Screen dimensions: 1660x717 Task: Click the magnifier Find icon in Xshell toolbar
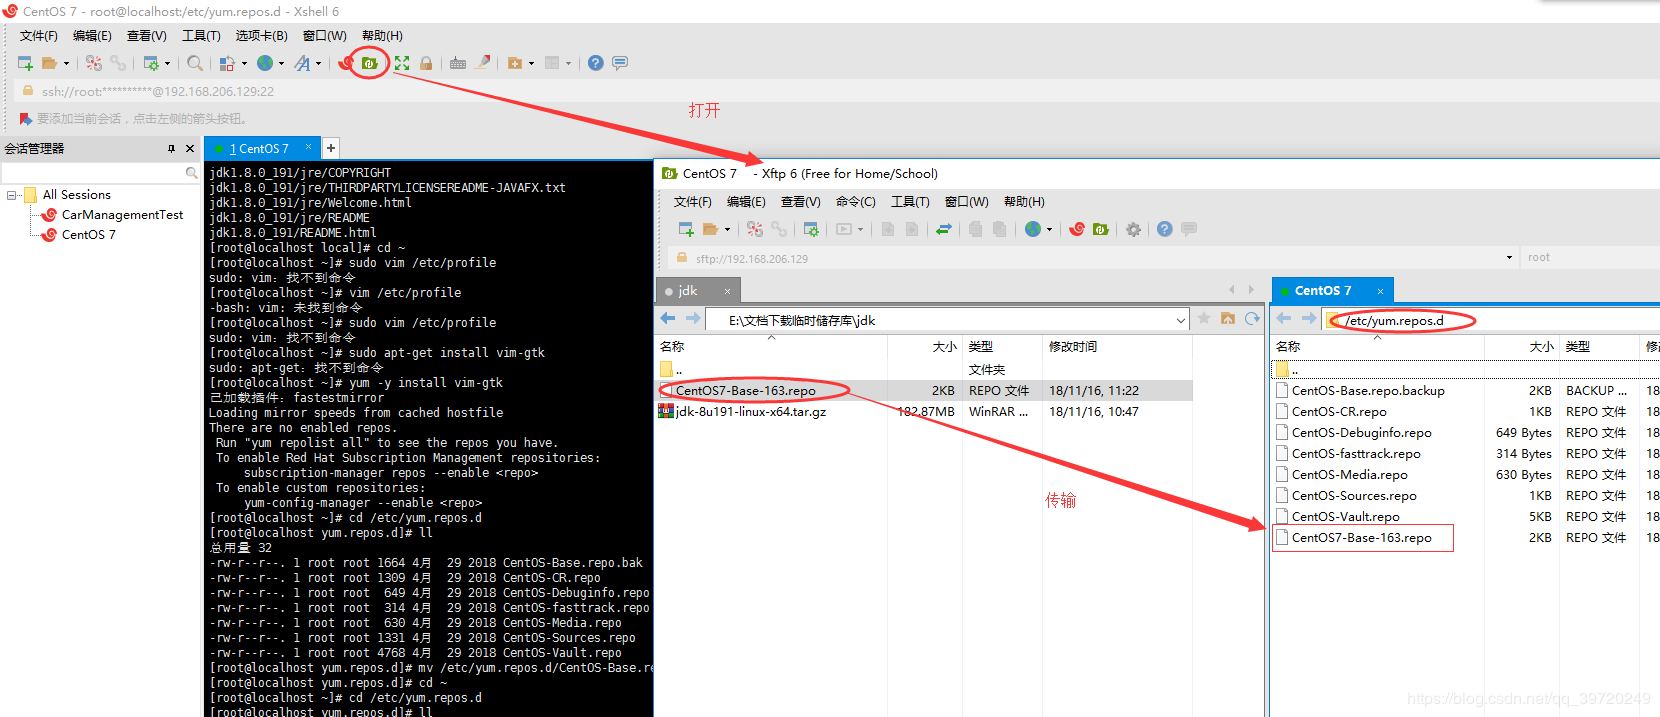click(195, 63)
